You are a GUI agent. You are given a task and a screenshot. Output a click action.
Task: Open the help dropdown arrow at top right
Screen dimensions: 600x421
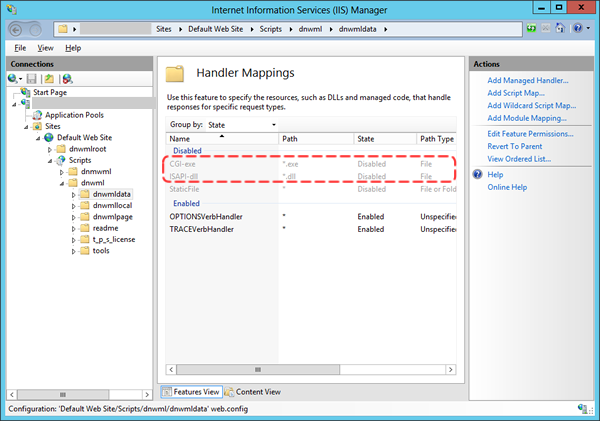pos(588,28)
